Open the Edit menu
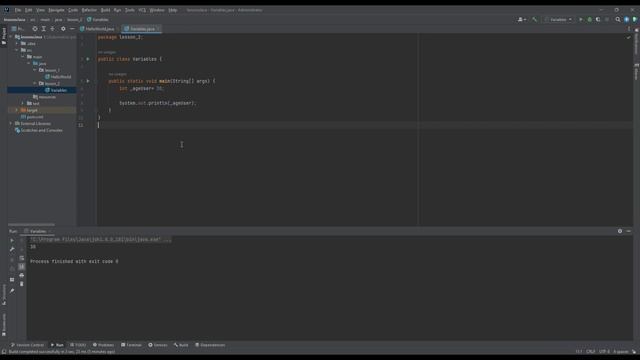Screen dimensions: 640x360 pyautogui.click(x=29, y=10)
